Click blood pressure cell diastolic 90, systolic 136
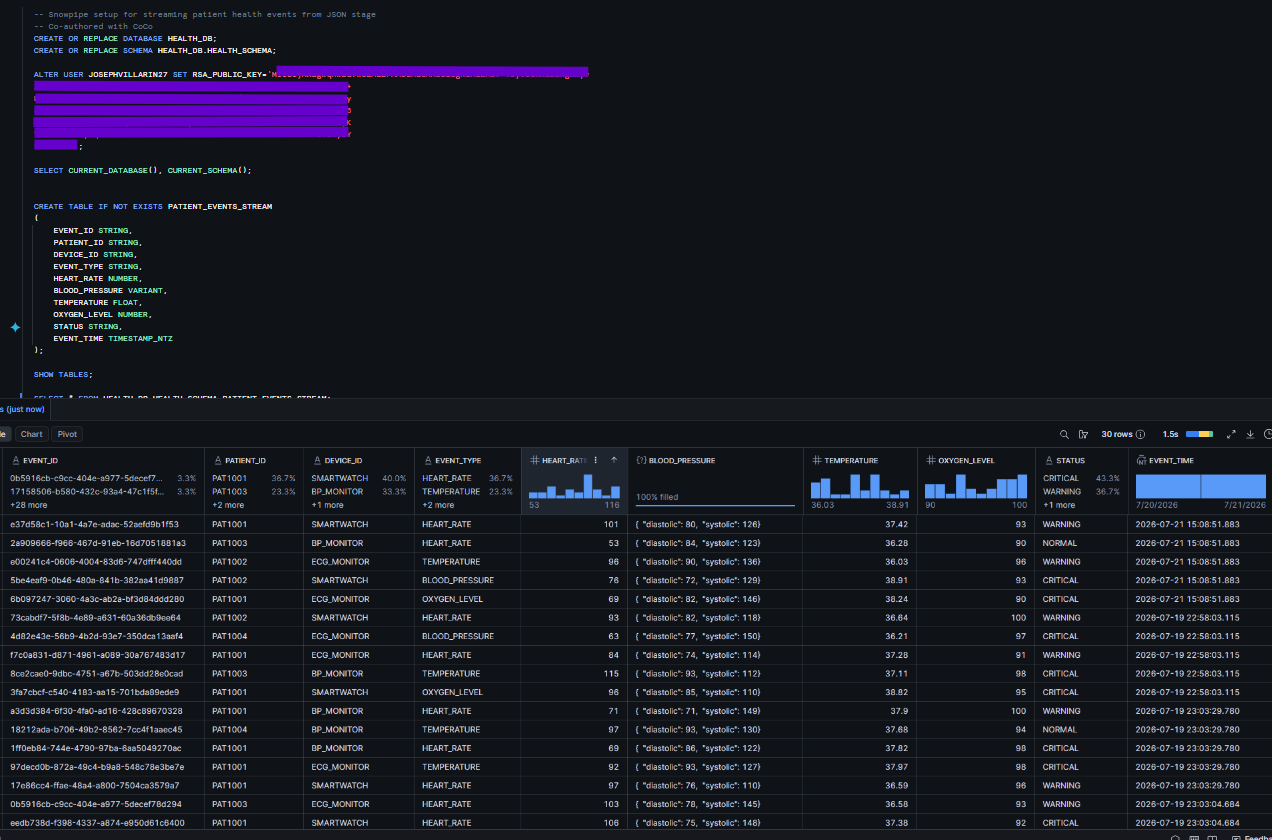 699,561
